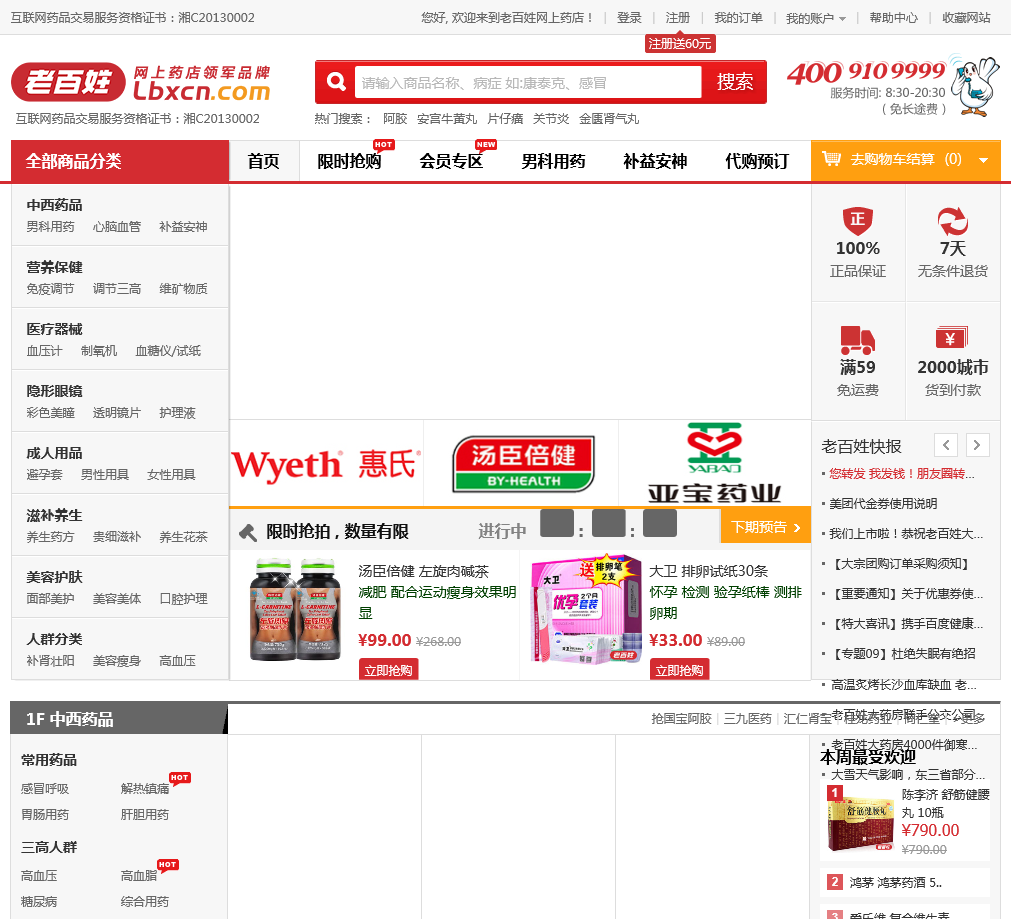Click the auction hammer icon
This screenshot has height=919, width=1011.
(x=248, y=532)
